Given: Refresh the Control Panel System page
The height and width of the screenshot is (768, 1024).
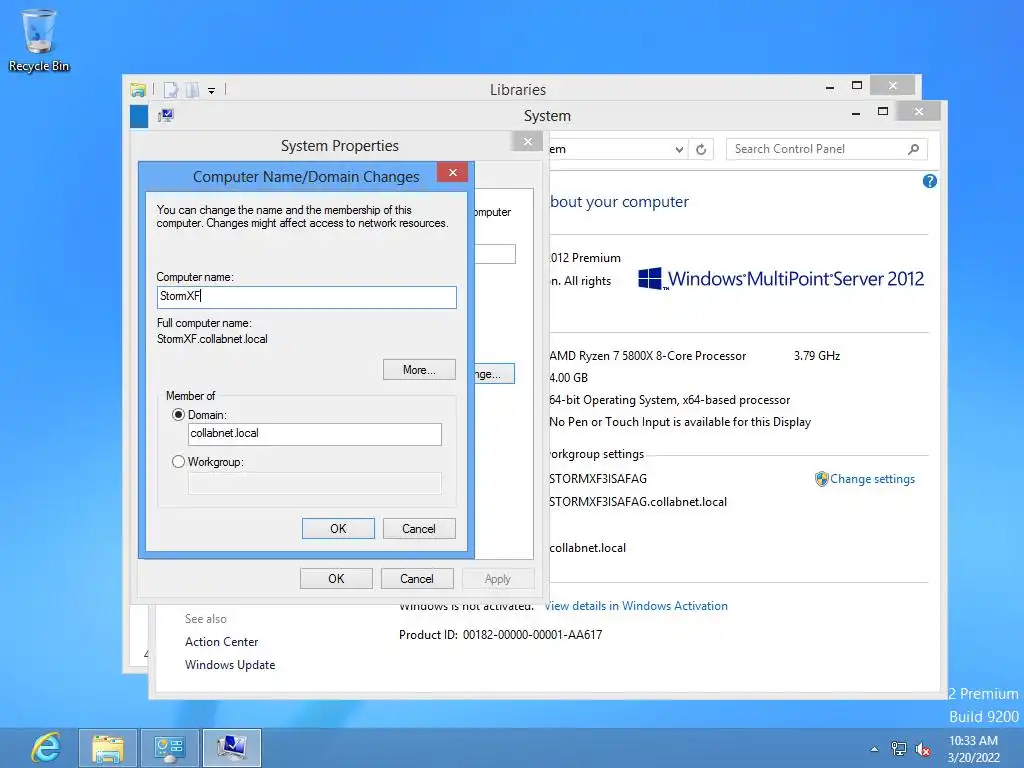Looking at the screenshot, I should [x=701, y=150].
